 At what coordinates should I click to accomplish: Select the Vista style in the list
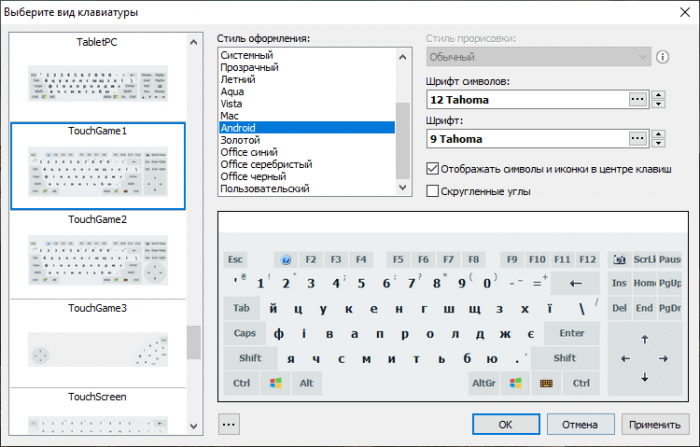click(x=231, y=103)
